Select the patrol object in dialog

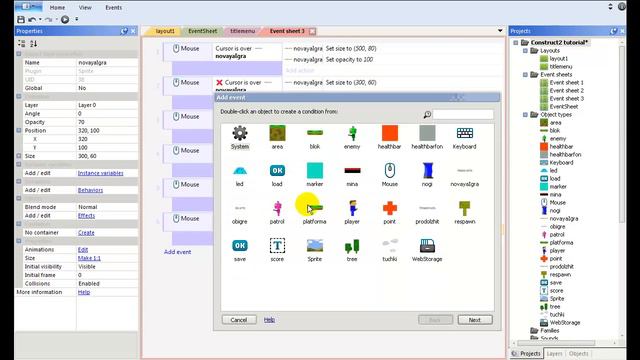[277, 212]
